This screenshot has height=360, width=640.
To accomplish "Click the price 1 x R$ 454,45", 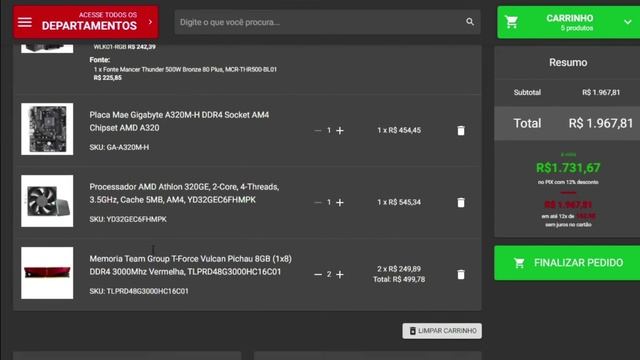I will coord(399,130).
